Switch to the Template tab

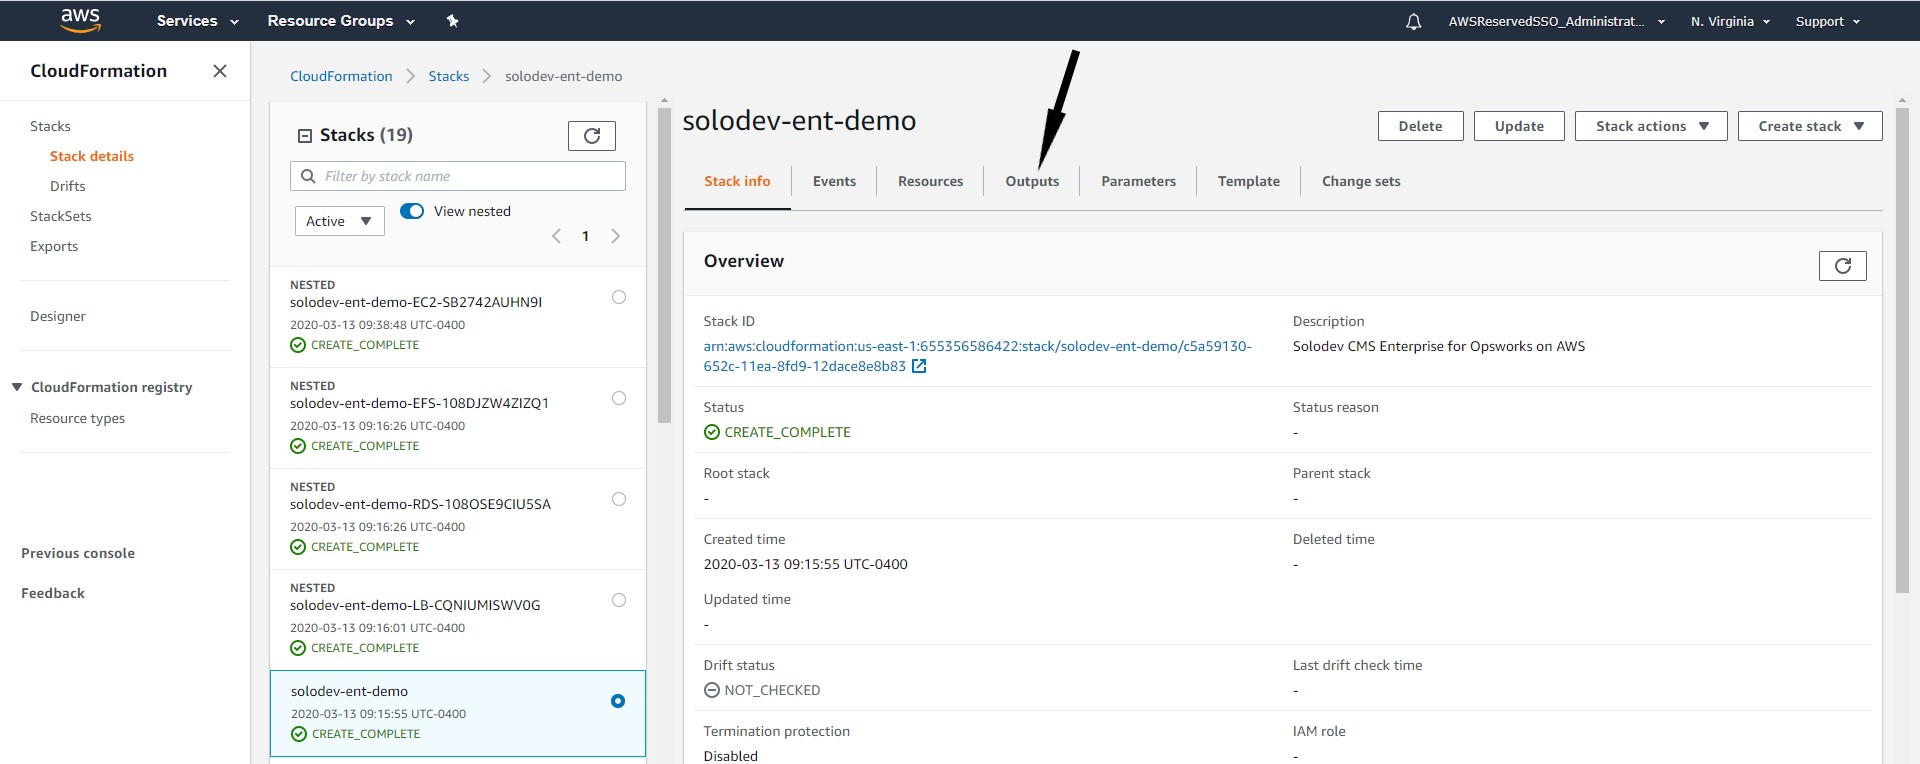tap(1248, 181)
